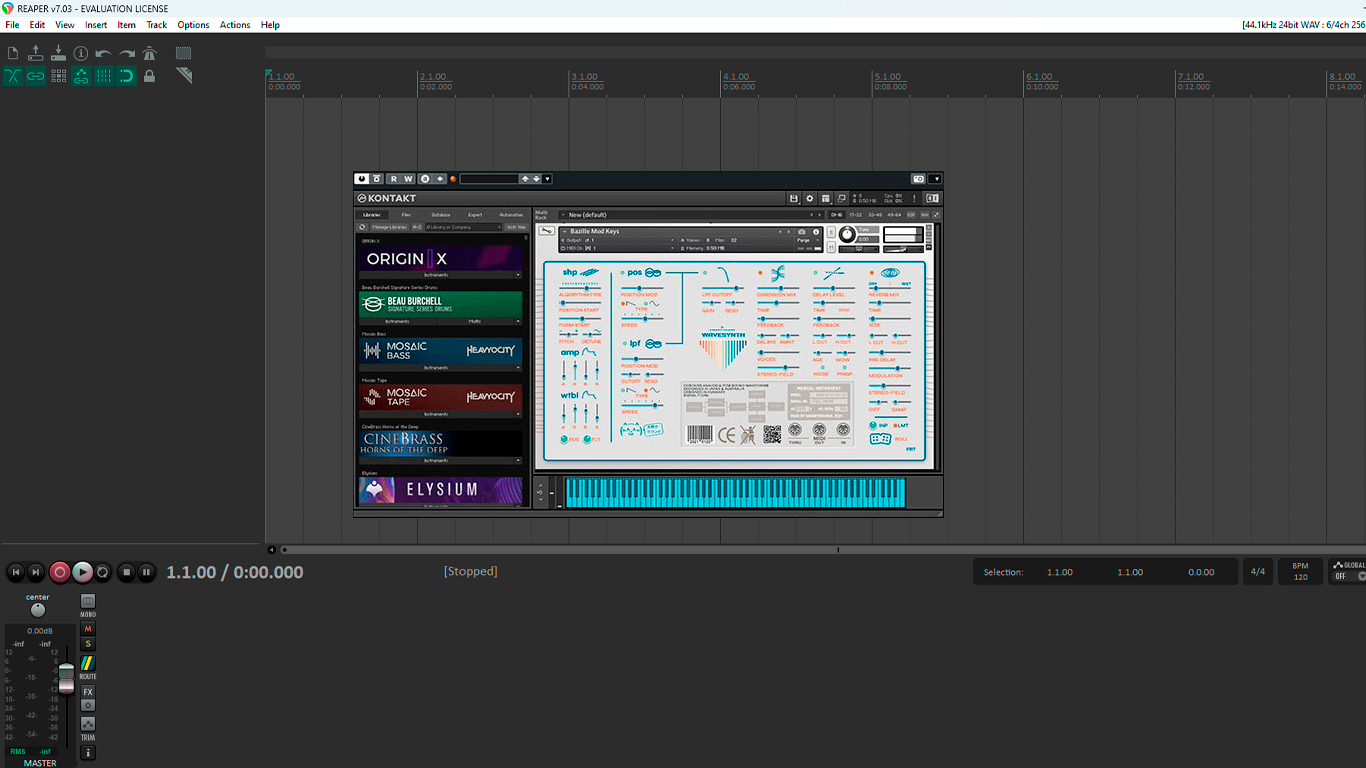1366x768 pixels.
Task: Select the Elysium library banner
Action: [440, 490]
